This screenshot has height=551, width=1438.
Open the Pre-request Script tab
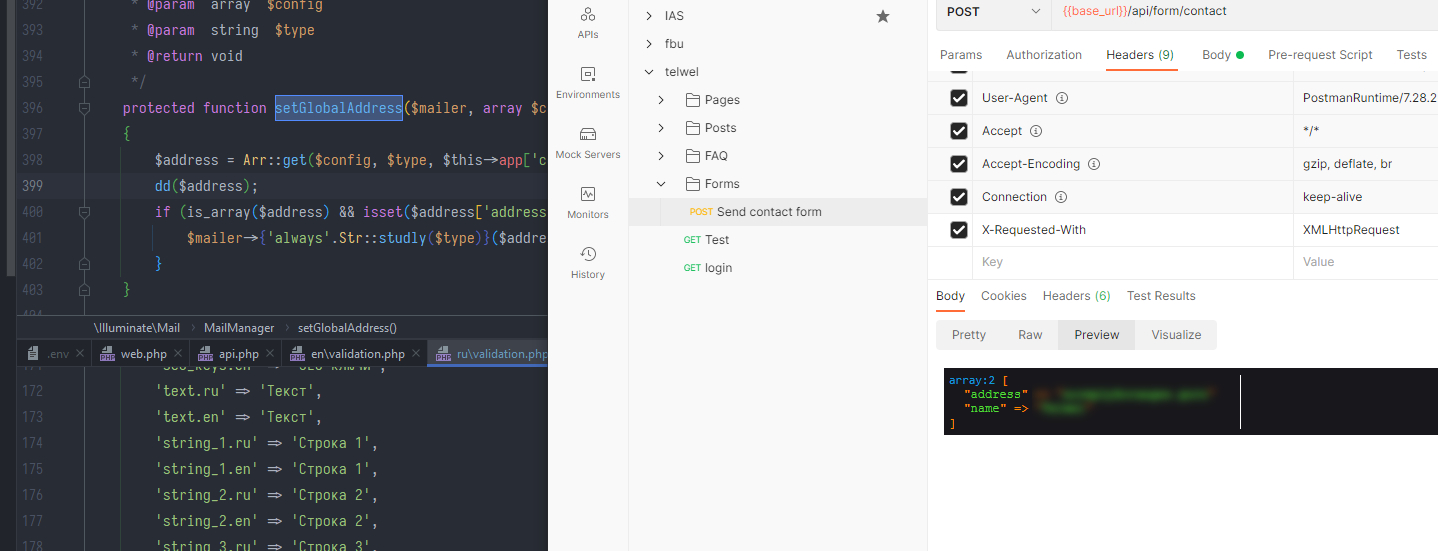[1320, 55]
